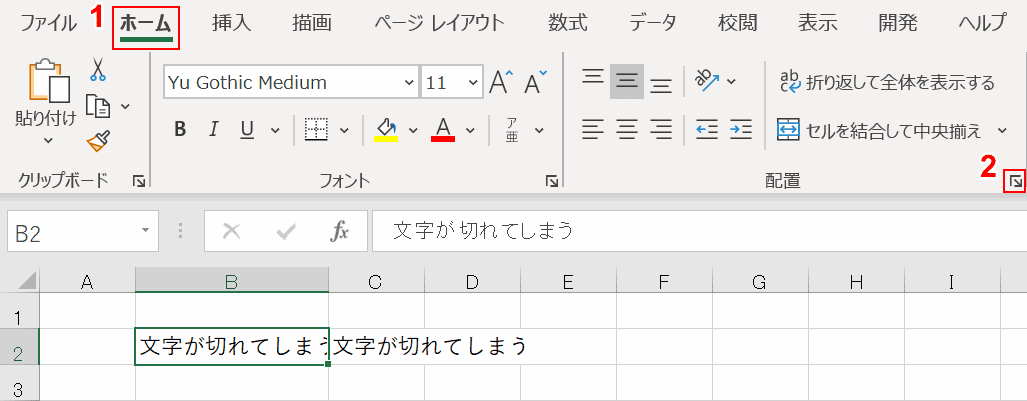
Task: Click cell C2 with 文字が切れてしまう
Action: (377, 347)
